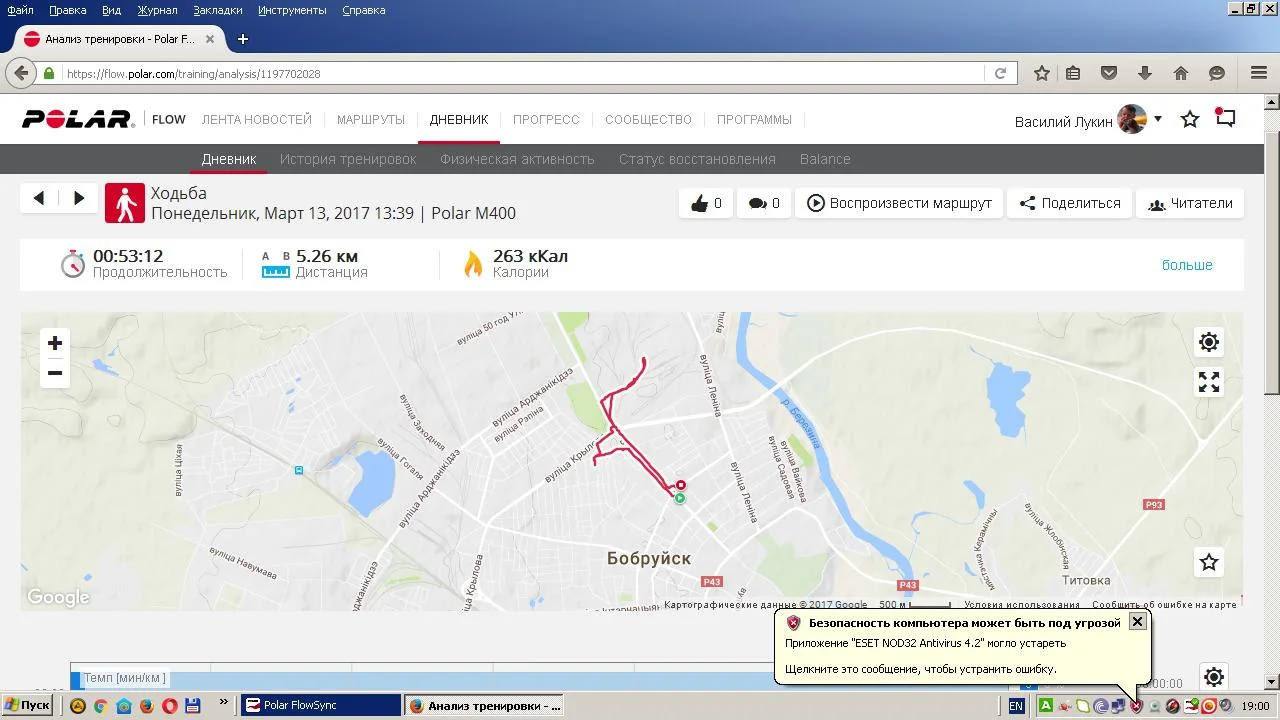Open a new browser tab
Viewport: 1280px width, 720px height.
pyautogui.click(x=242, y=39)
